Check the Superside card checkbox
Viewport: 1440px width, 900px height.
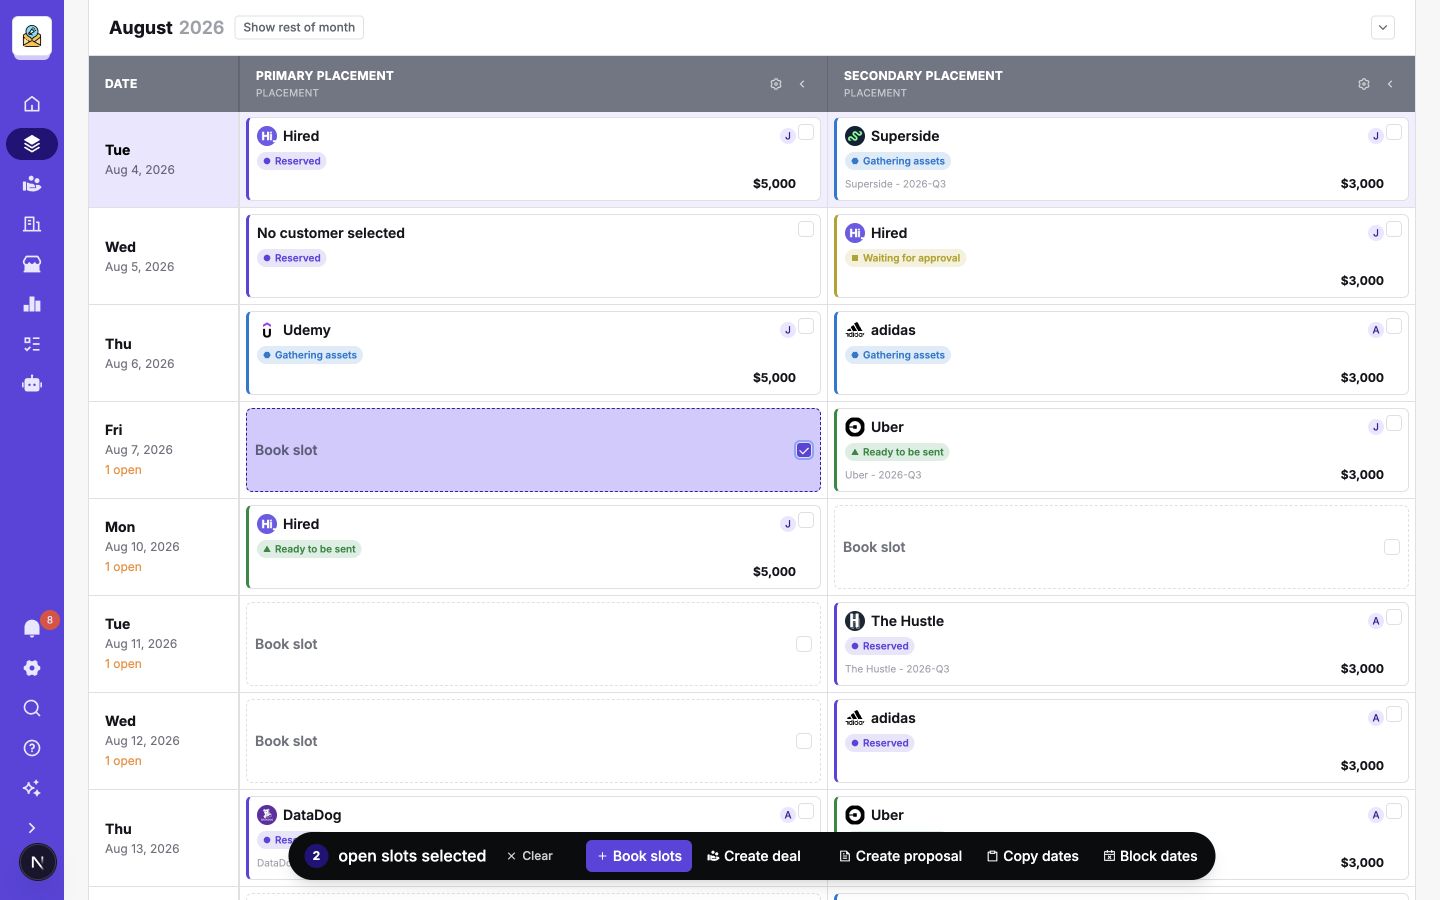[x=1394, y=132]
